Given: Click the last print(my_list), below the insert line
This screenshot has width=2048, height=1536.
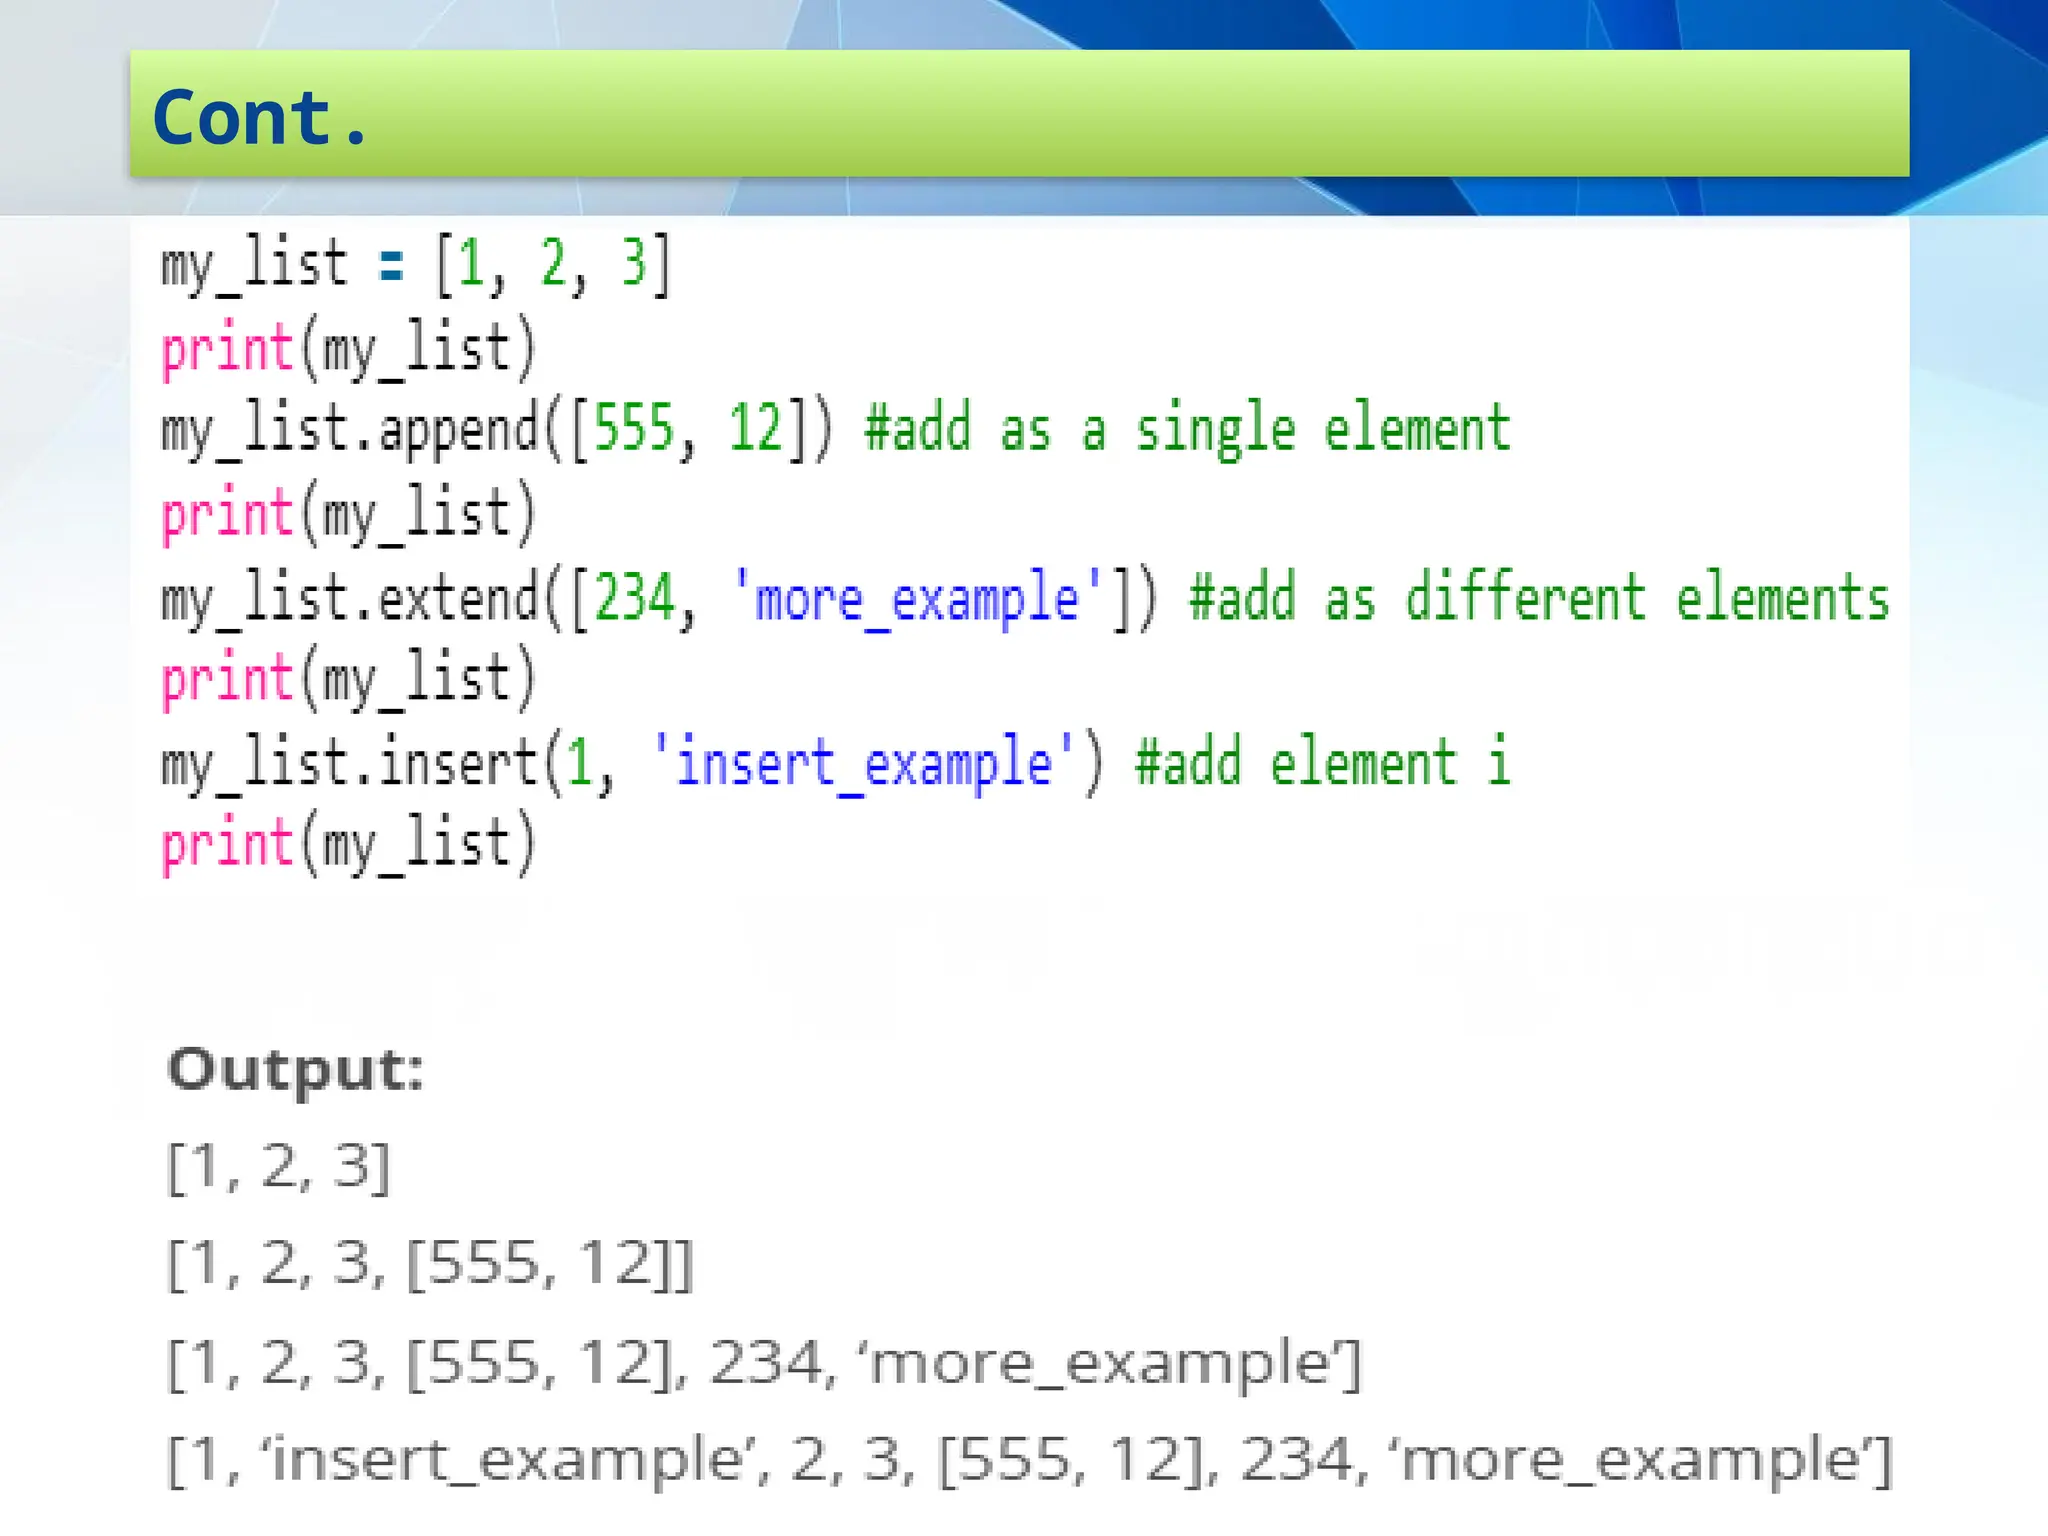Looking at the screenshot, I should 349,843.
